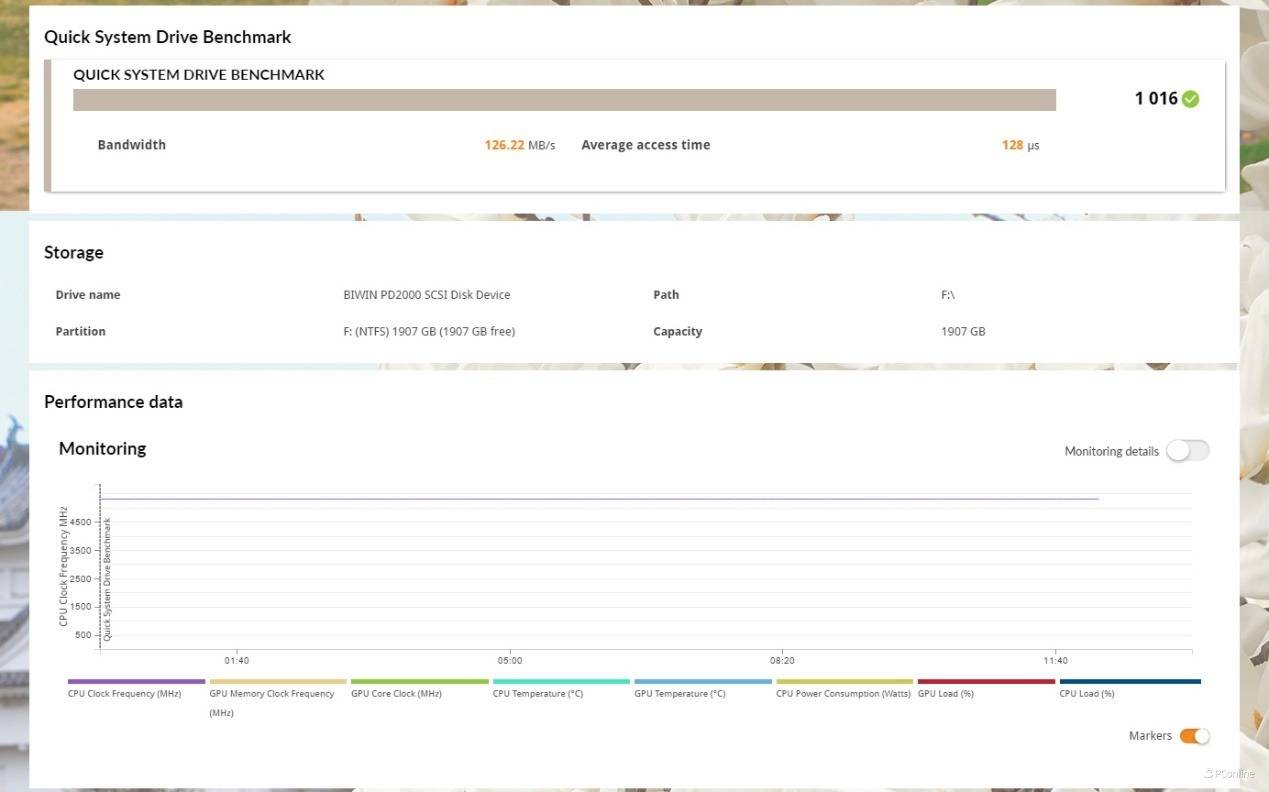Click the Quick System Drive Benchmark section heading
The image size is (1269, 792).
(x=168, y=37)
